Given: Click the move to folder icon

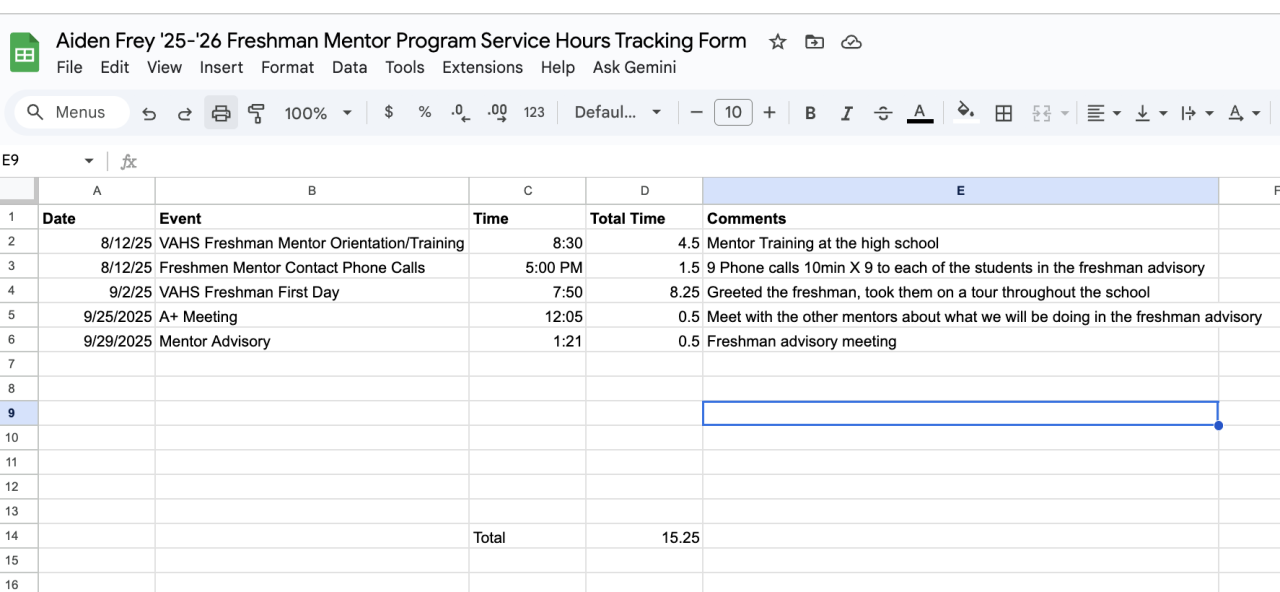Looking at the screenshot, I should (815, 42).
